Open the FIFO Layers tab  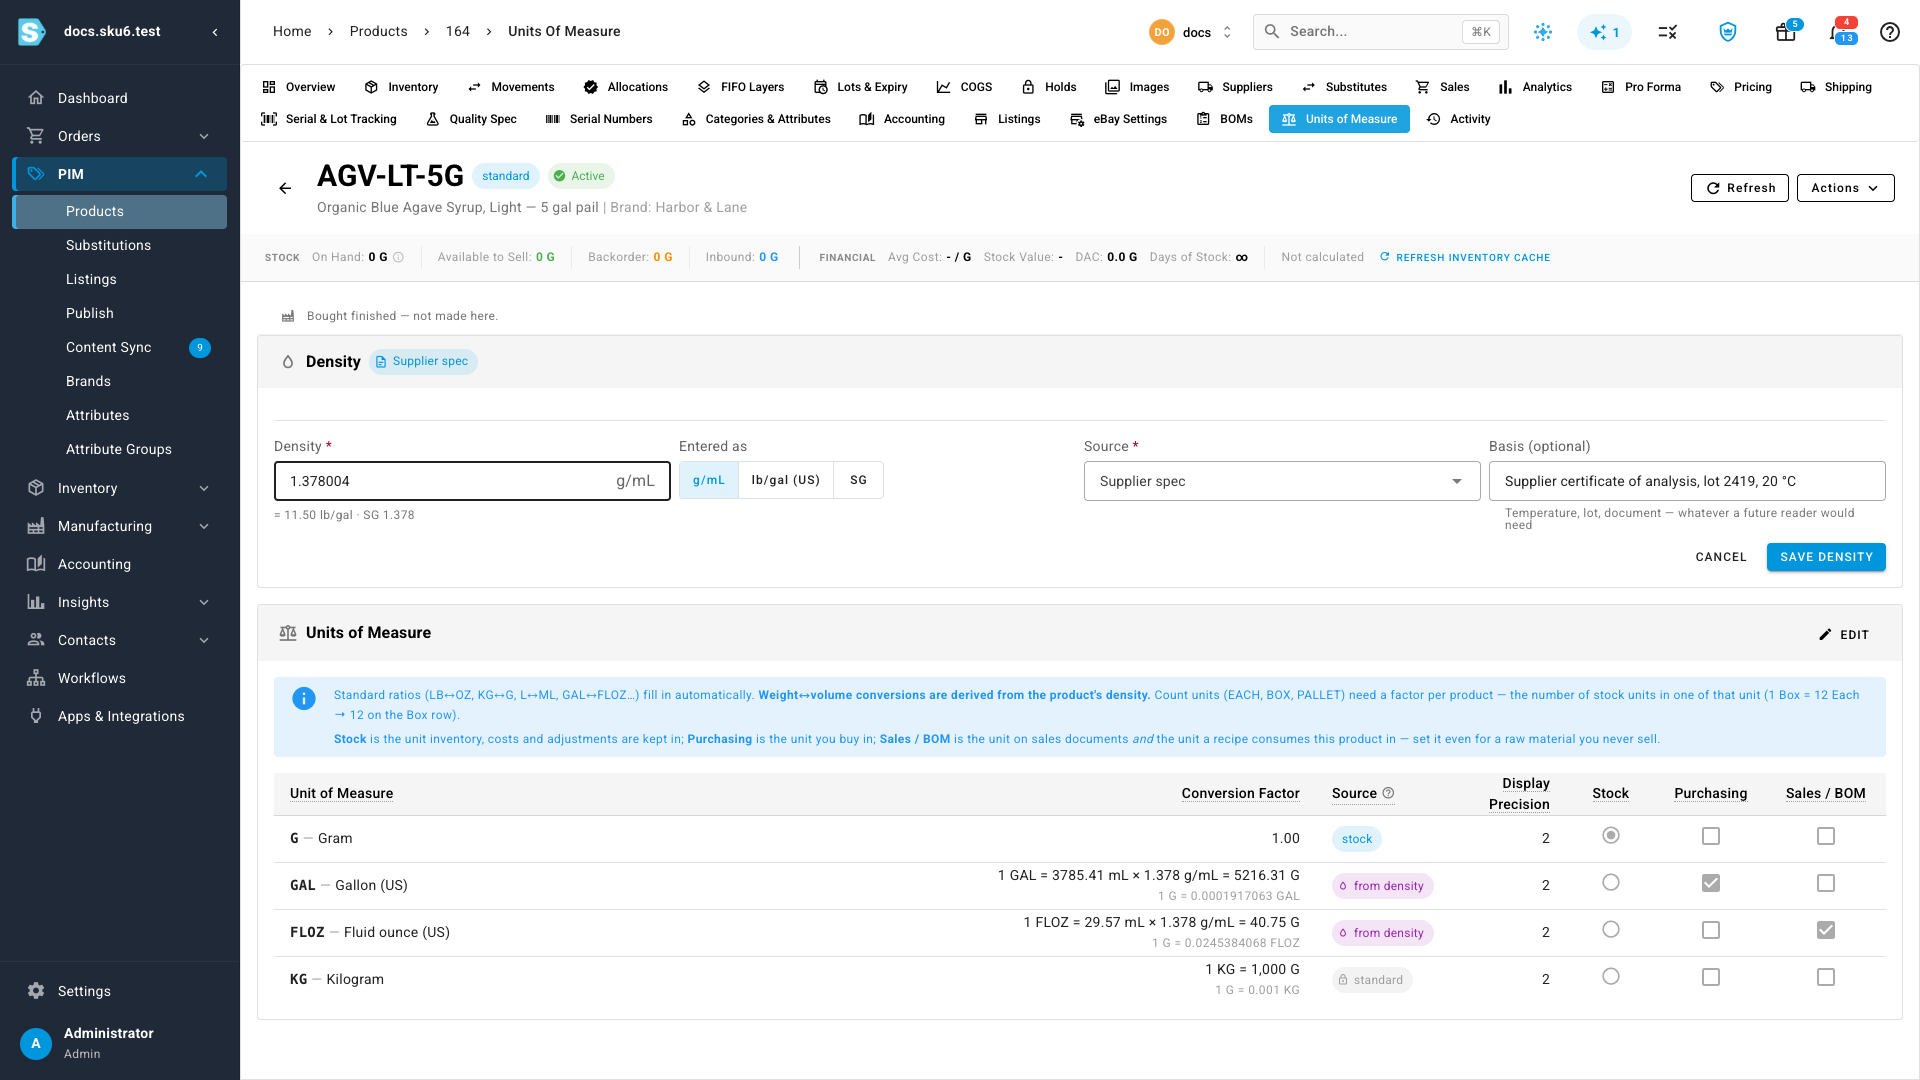click(x=741, y=87)
